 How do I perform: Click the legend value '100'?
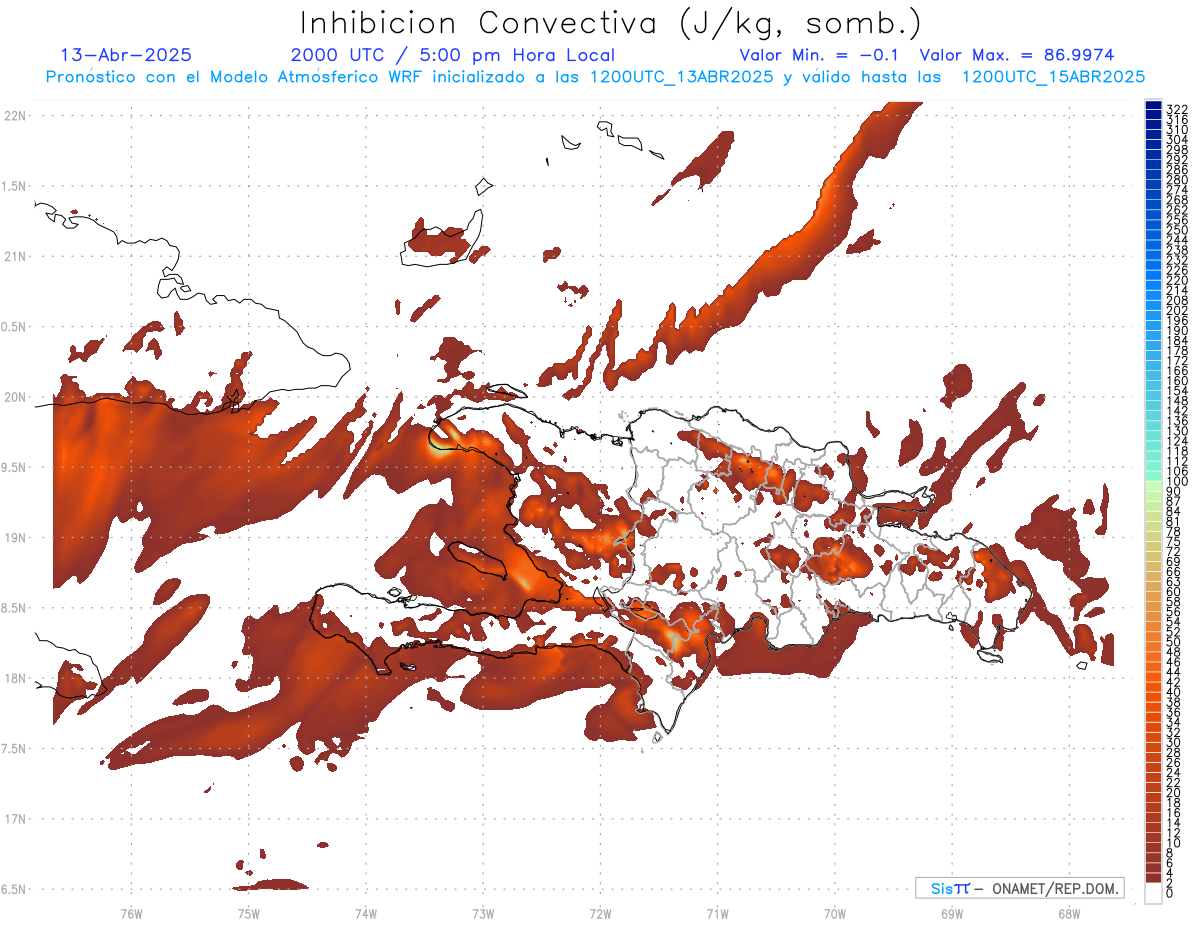click(x=1177, y=483)
